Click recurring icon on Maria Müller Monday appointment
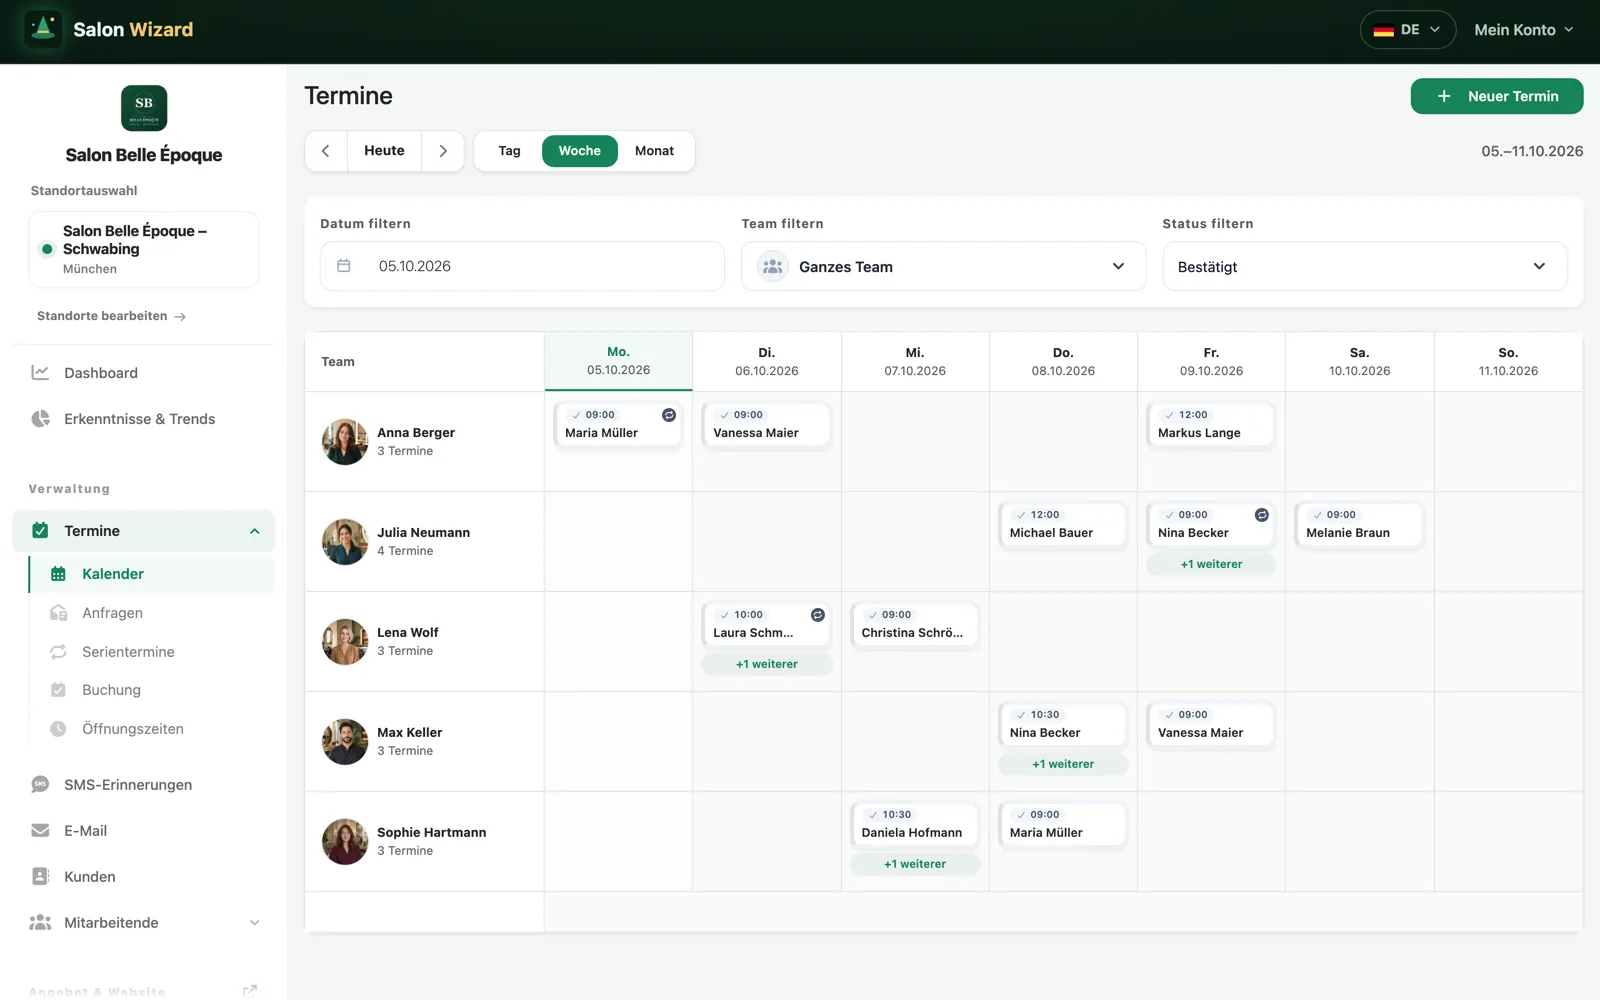Image resolution: width=1600 pixels, height=1000 pixels. click(x=669, y=415)
